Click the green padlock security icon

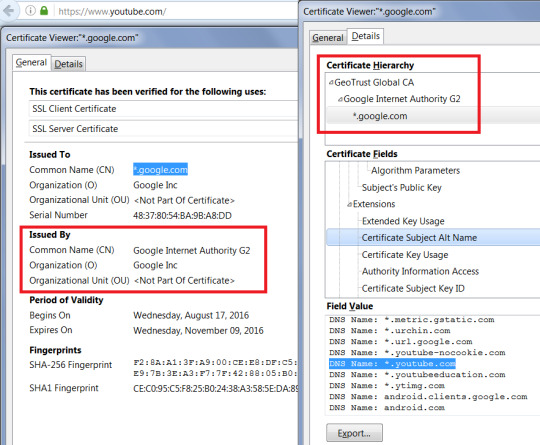point(44,11)
